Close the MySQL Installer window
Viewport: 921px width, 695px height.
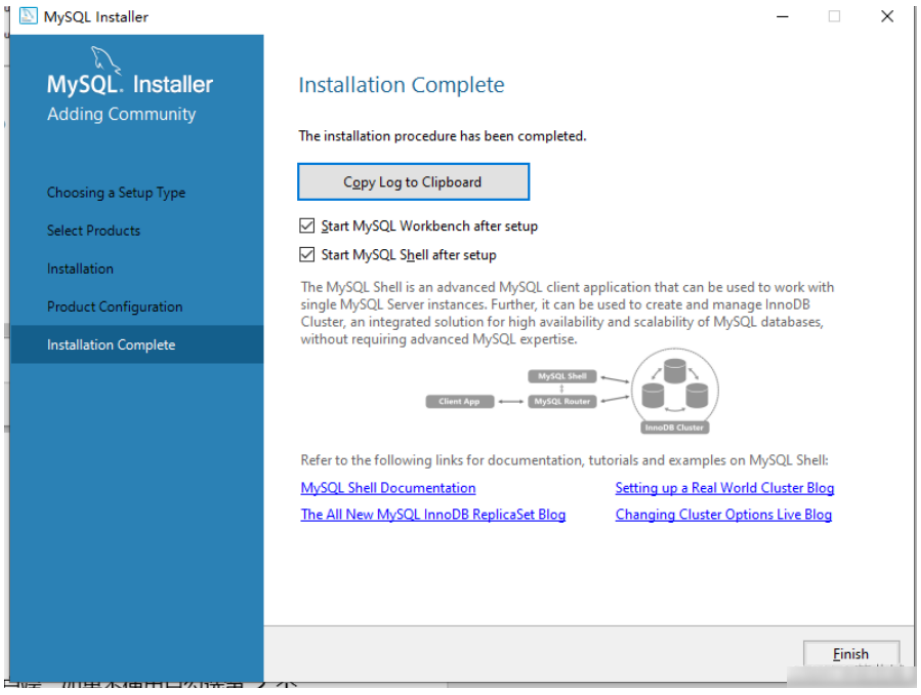[887, 16]
